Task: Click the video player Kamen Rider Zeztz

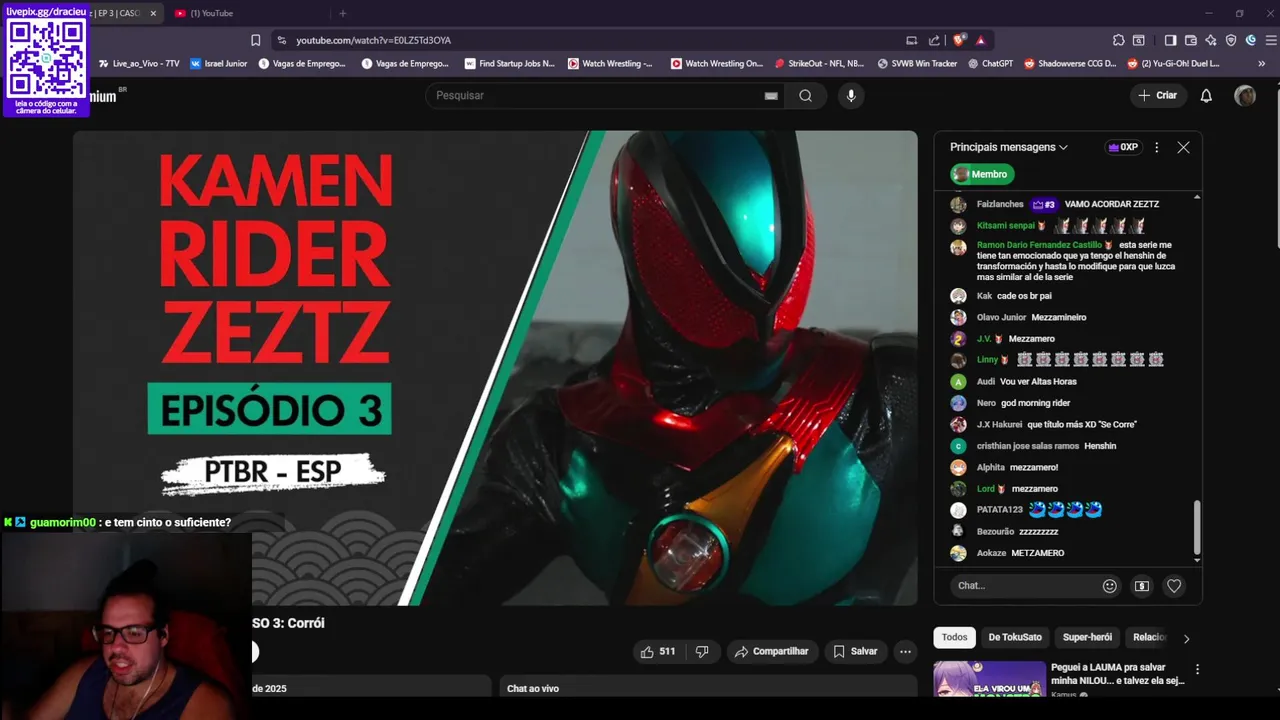Action: point(495,367)
